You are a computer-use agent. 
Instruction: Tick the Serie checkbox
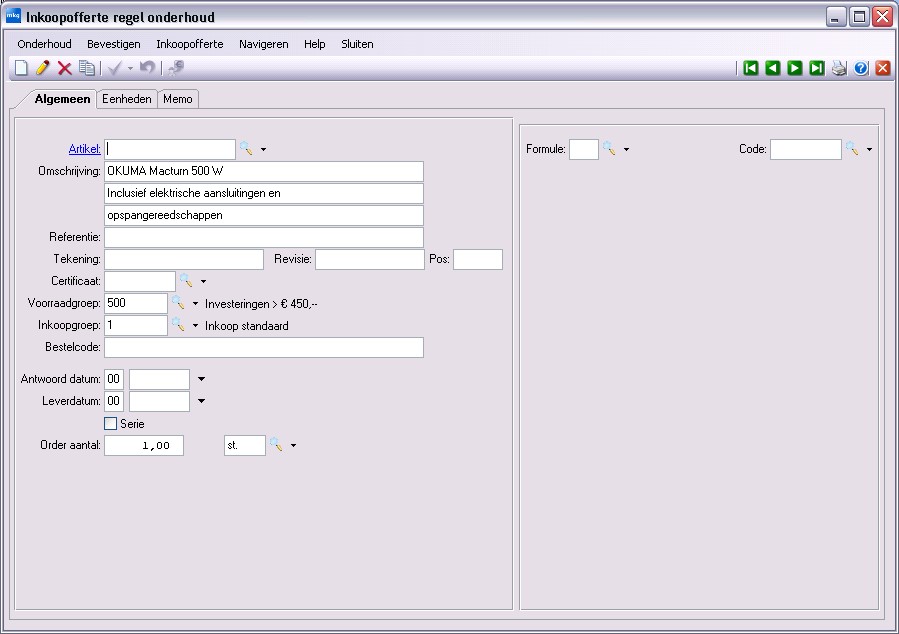click(111, 424)
